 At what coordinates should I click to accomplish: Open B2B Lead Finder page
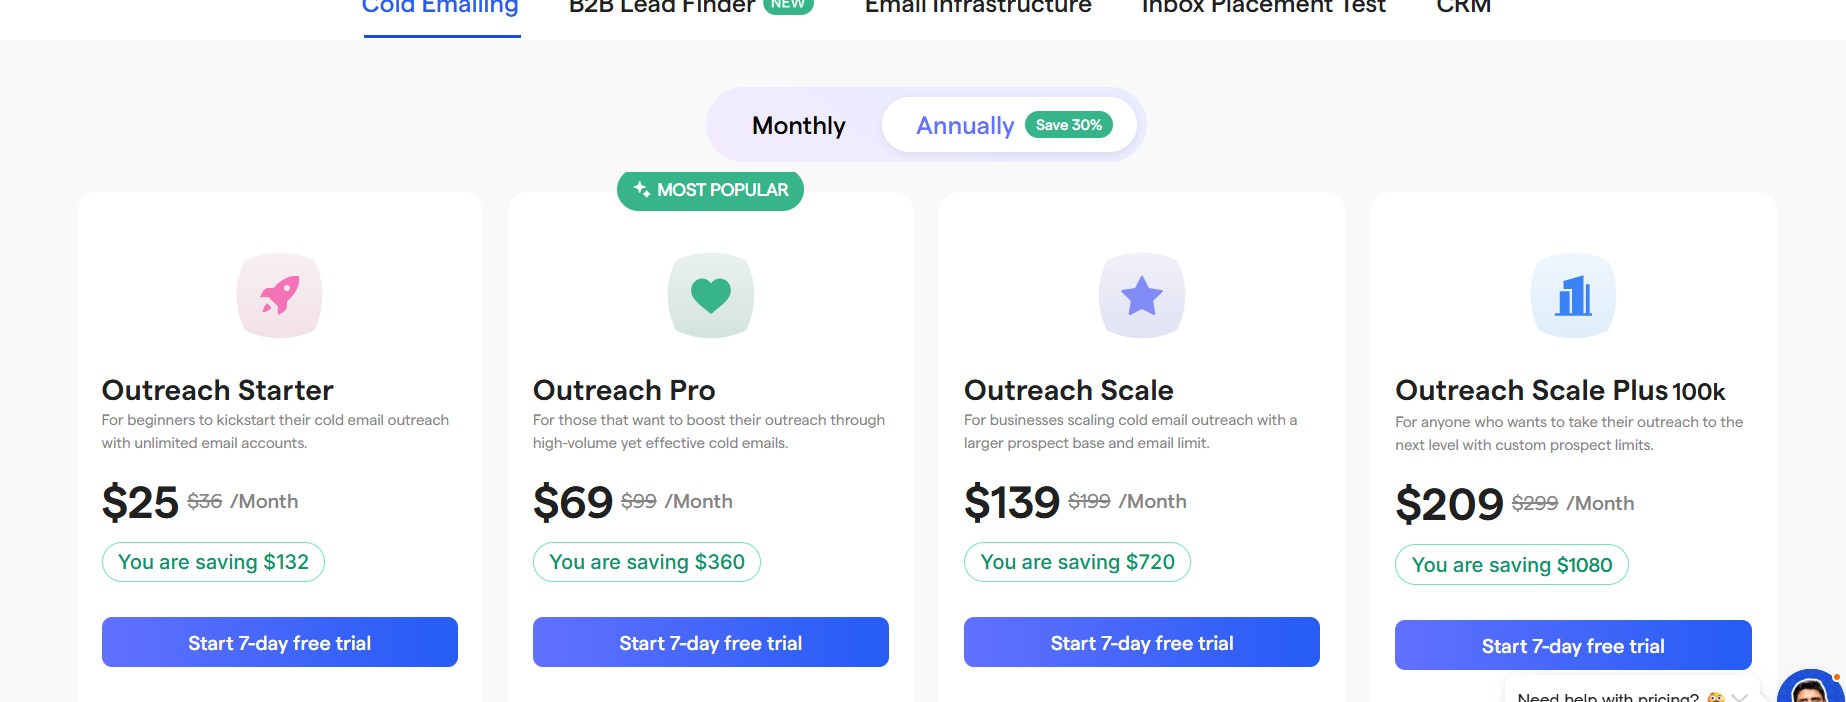660,6
